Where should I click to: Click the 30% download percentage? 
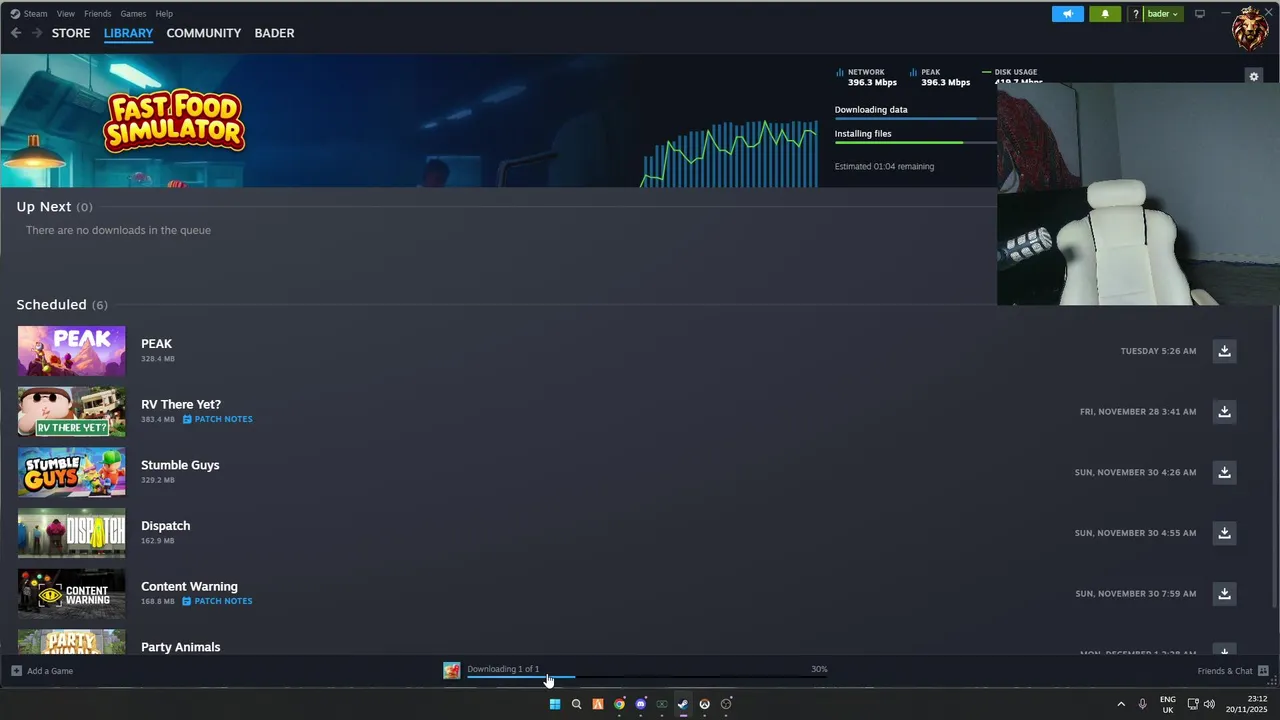tap(819, 669)
